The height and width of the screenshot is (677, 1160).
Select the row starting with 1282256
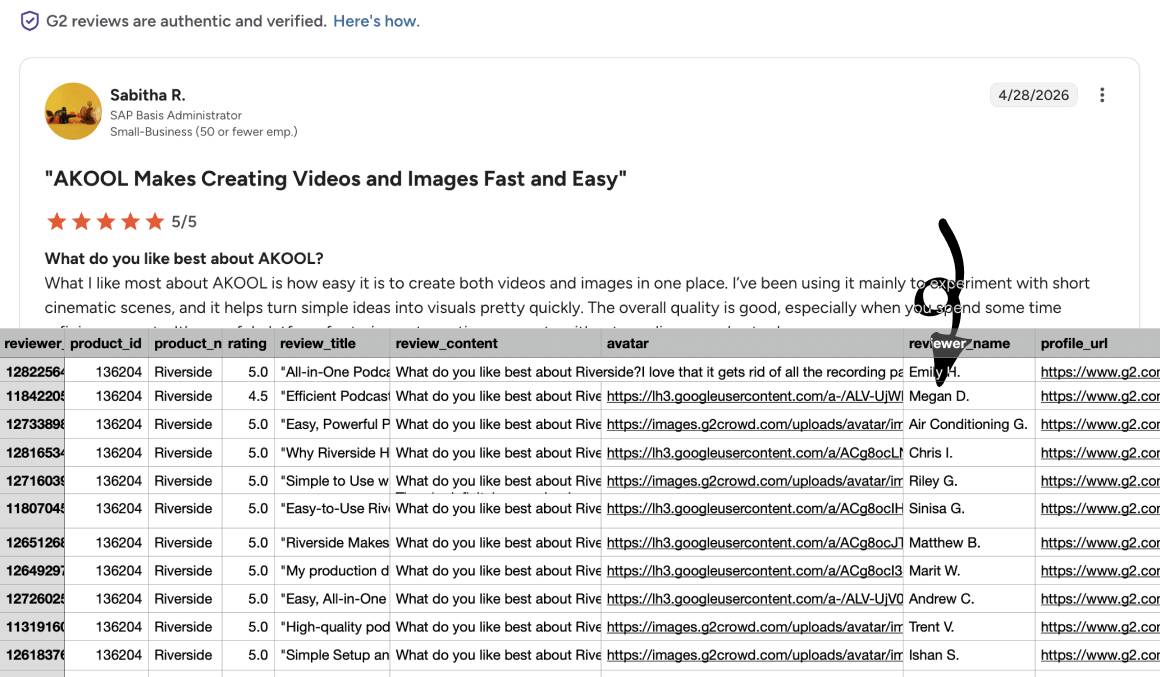pyautogui.click(x=33, y=372)
